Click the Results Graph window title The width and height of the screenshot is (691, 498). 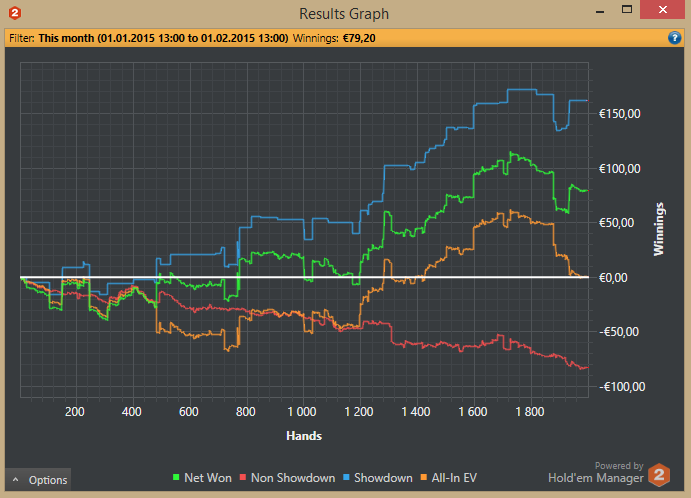pyautogui.click(x=344, y=14)
